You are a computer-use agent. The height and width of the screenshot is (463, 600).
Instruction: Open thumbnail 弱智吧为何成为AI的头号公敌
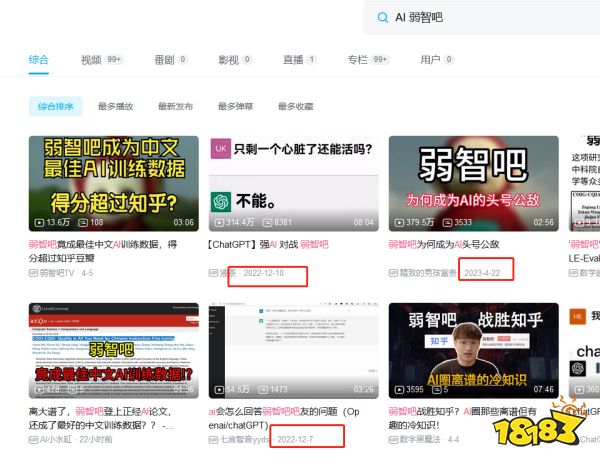(x=474, y=183)
